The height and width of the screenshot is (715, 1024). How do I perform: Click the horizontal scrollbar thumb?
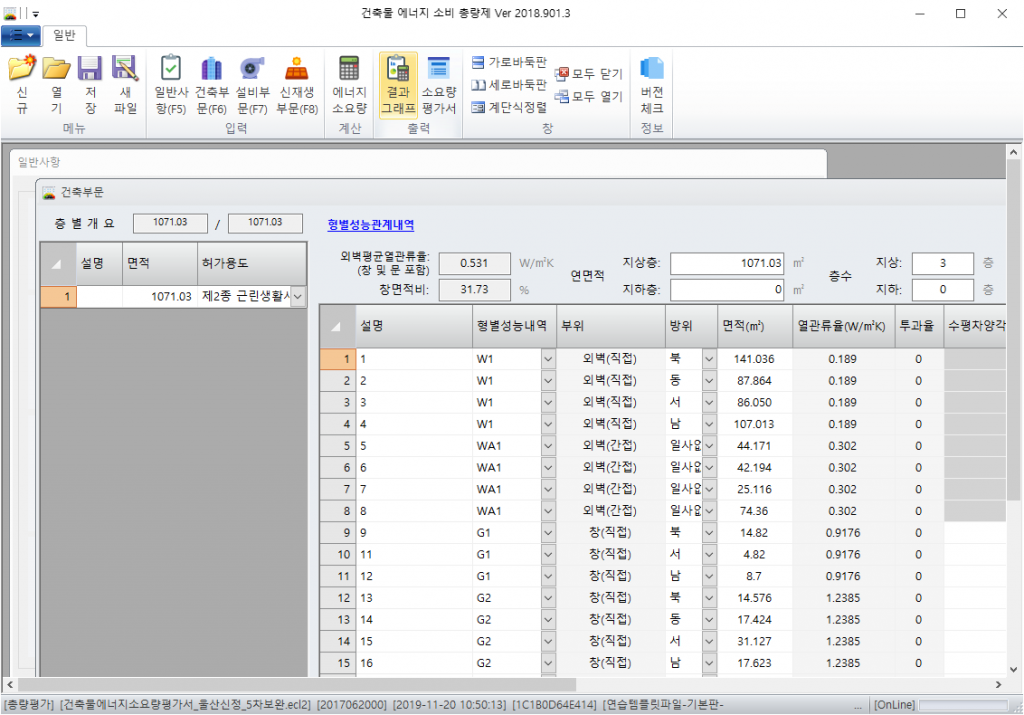(x=297, y=684)
